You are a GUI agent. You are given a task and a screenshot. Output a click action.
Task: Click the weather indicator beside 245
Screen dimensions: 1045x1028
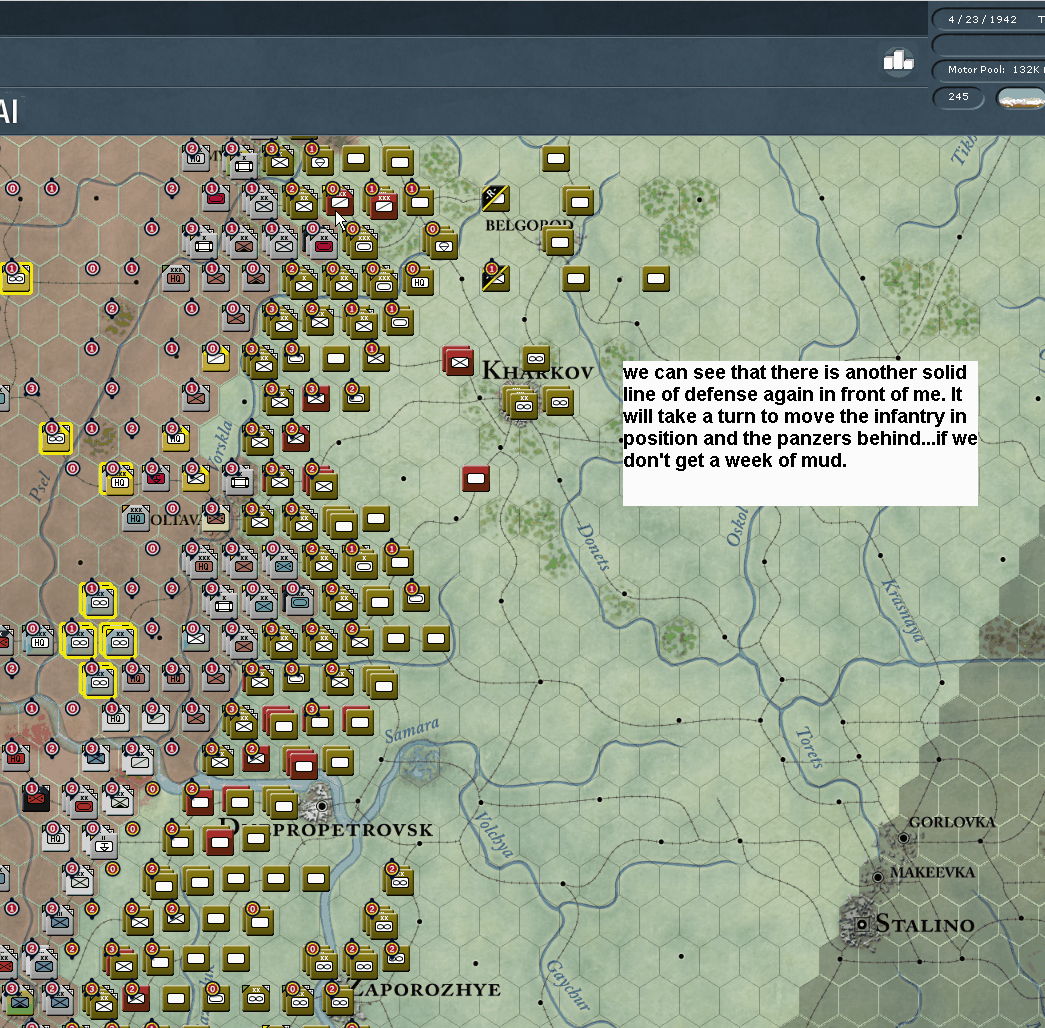coord(1021,99)
